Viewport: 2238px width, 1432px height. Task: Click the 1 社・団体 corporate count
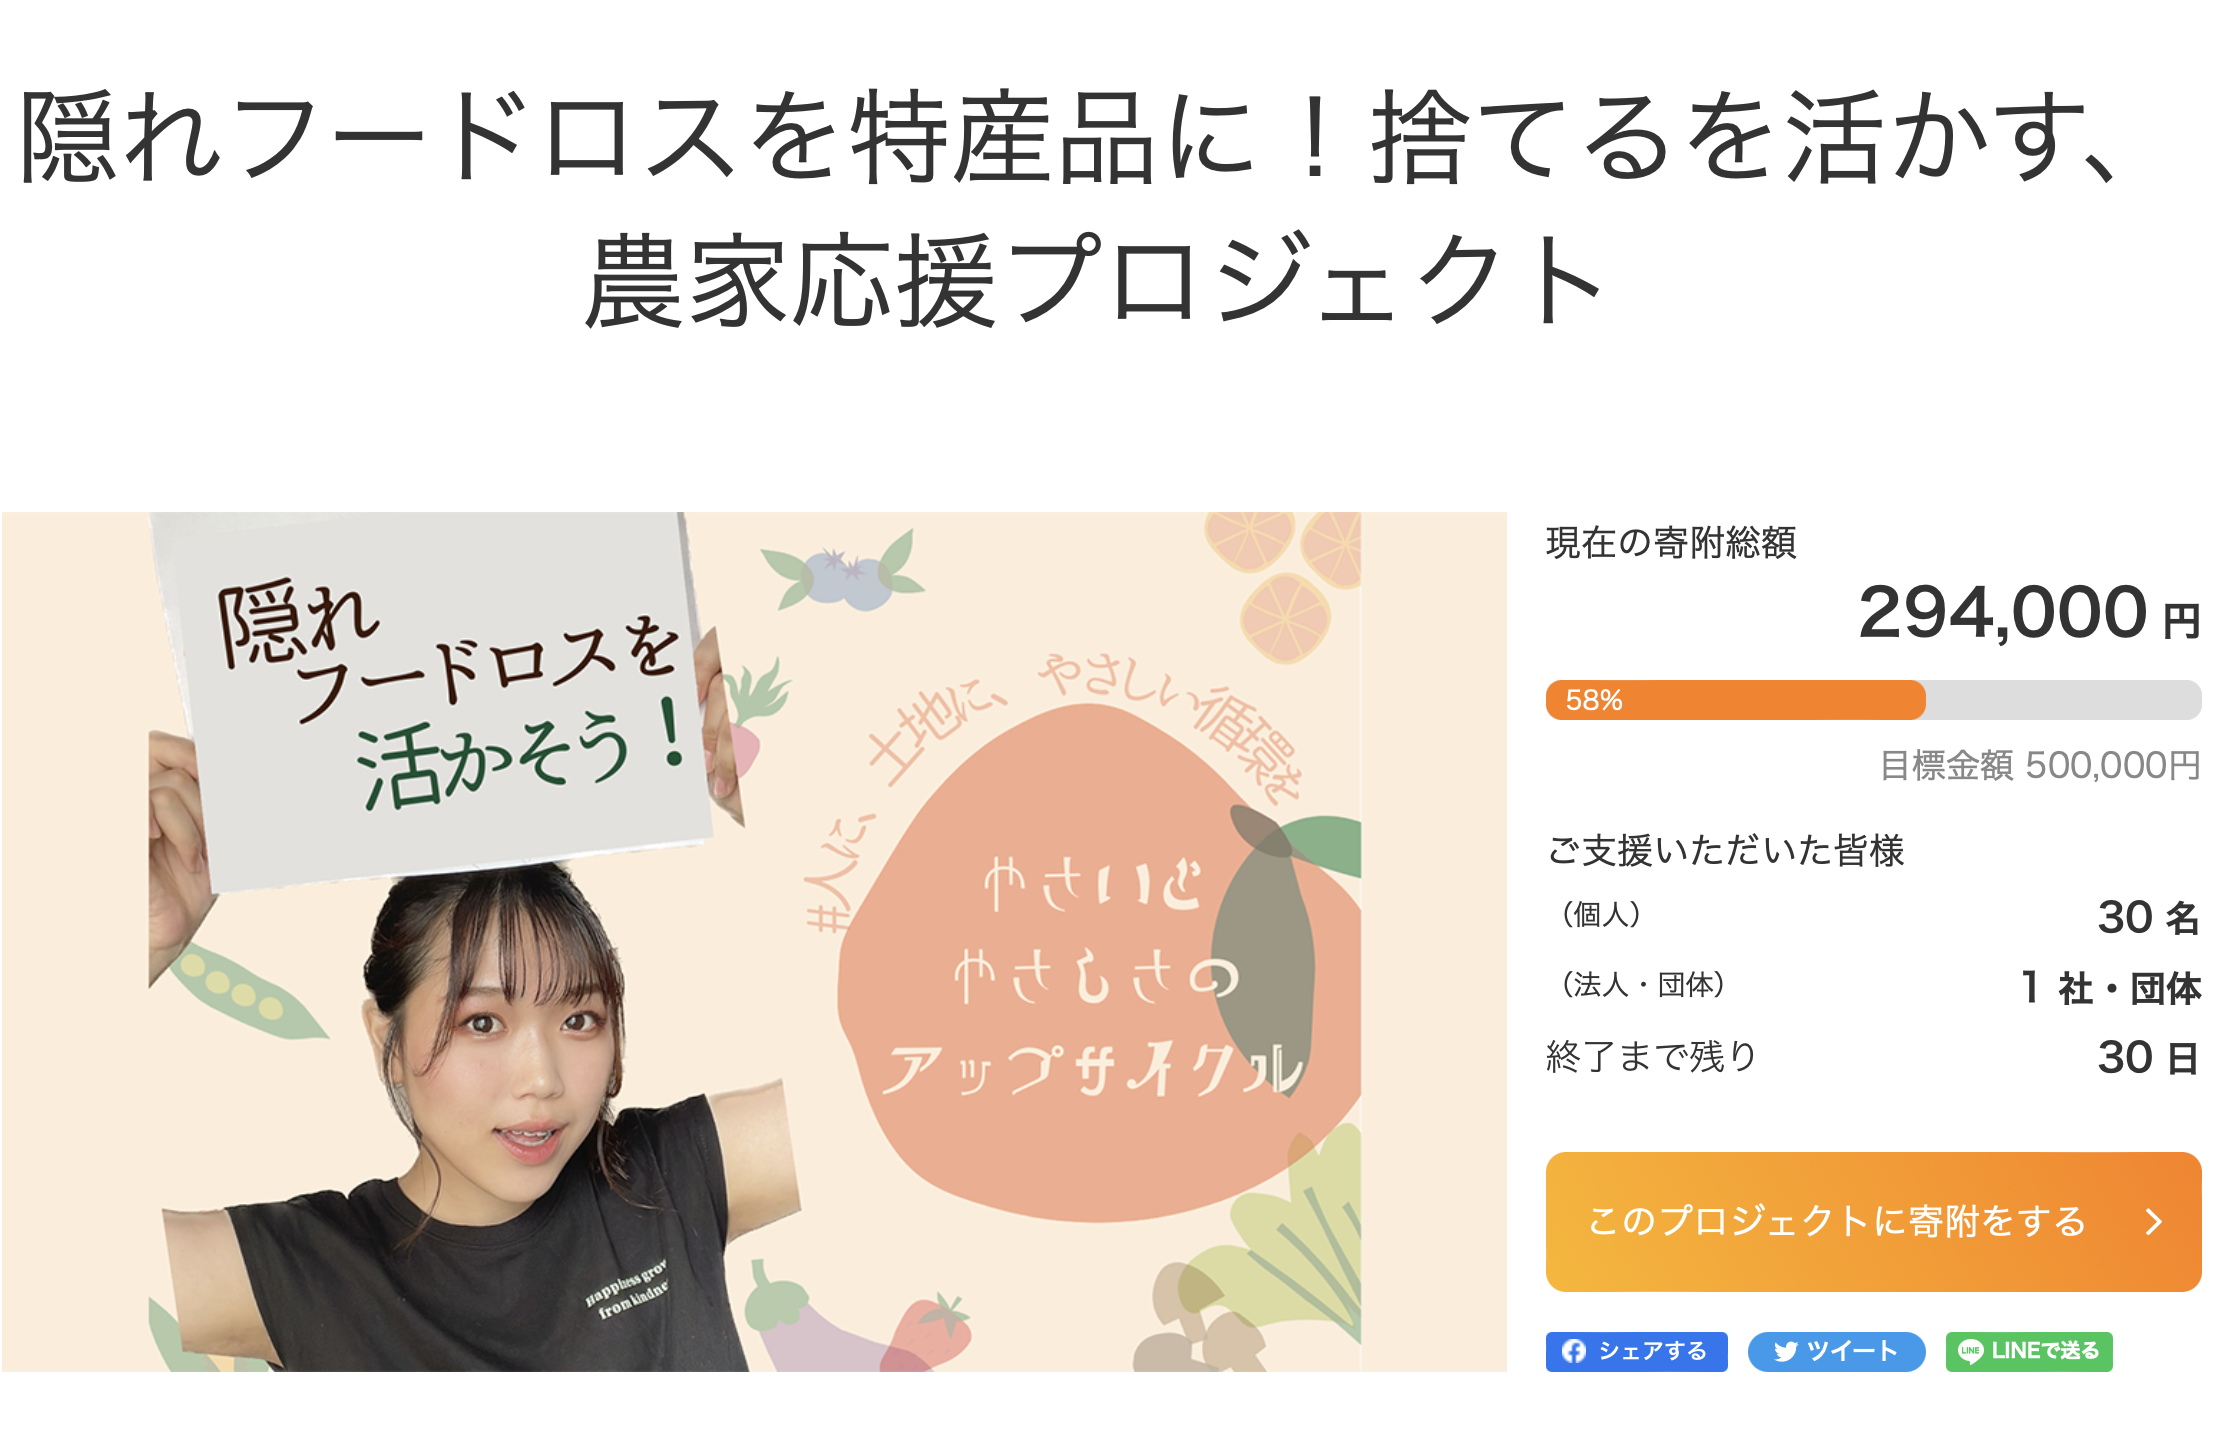tap(2110, 988)
